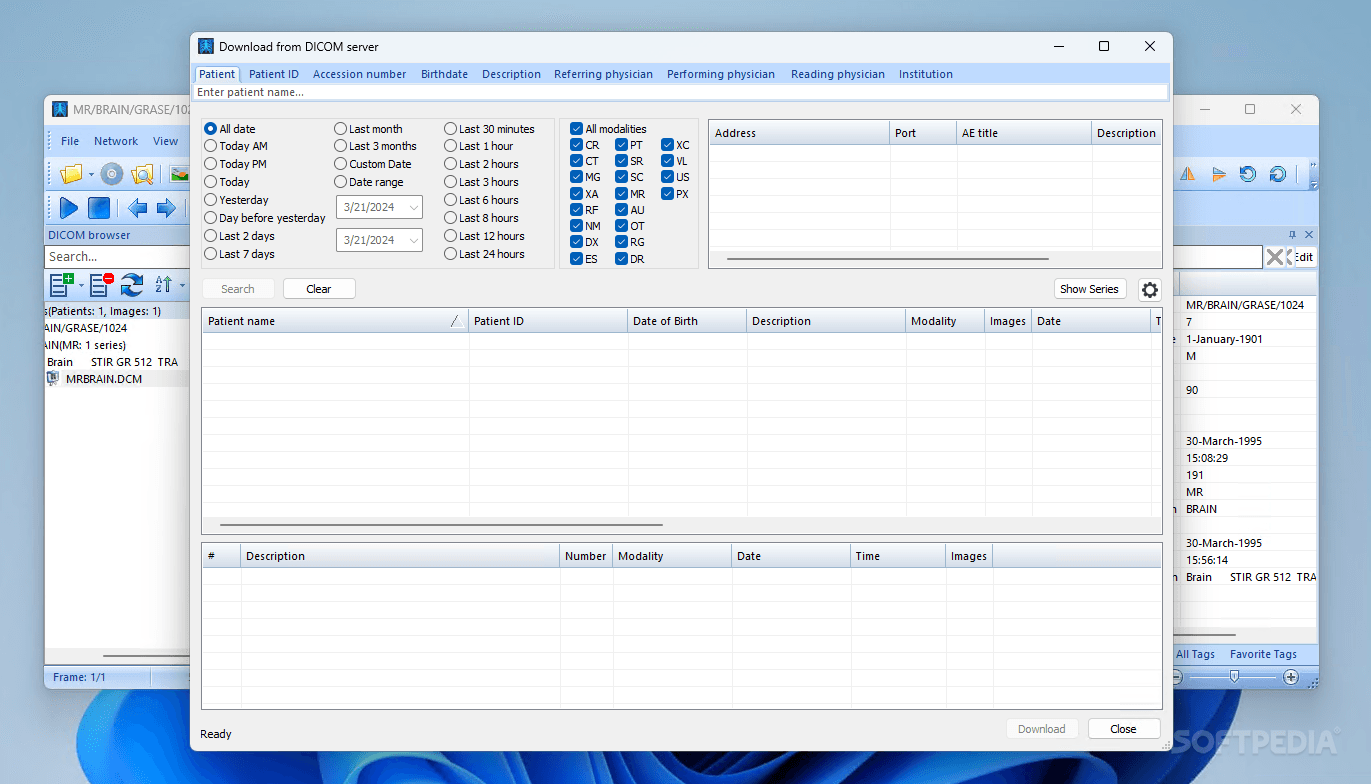Click the zoom plus circle in the viewer status bar

[x=1291, y=677]
